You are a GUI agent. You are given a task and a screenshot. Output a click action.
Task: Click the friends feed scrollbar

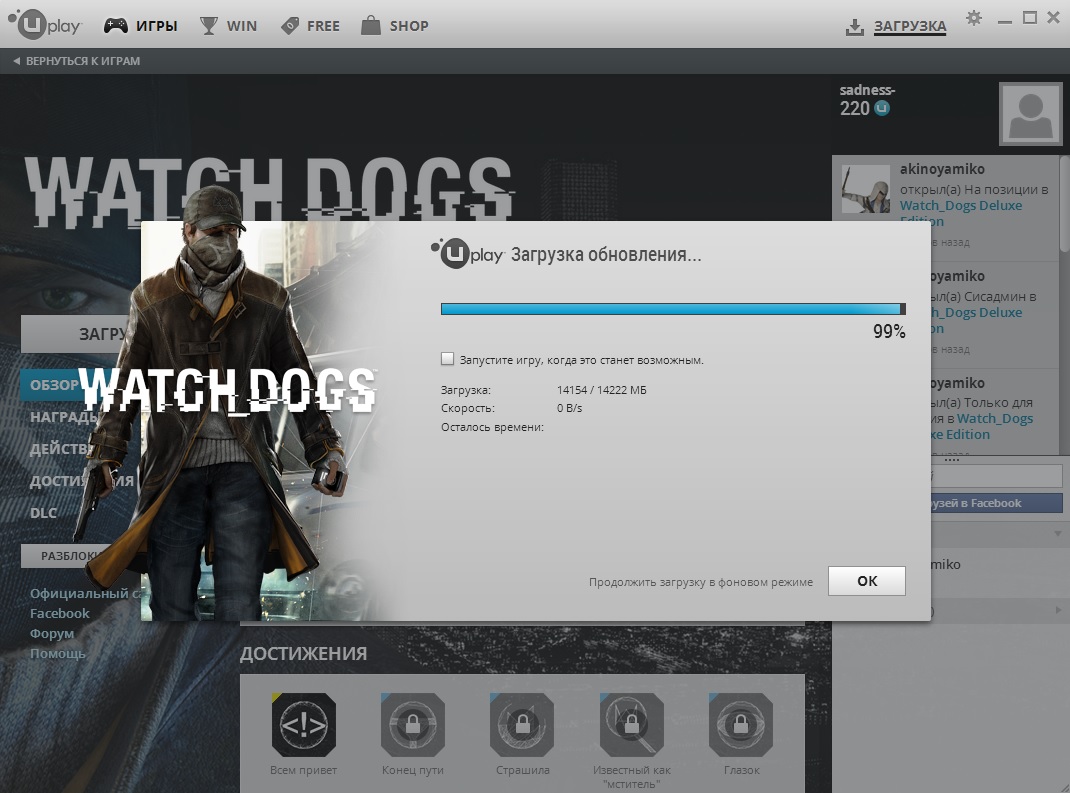1065,205
